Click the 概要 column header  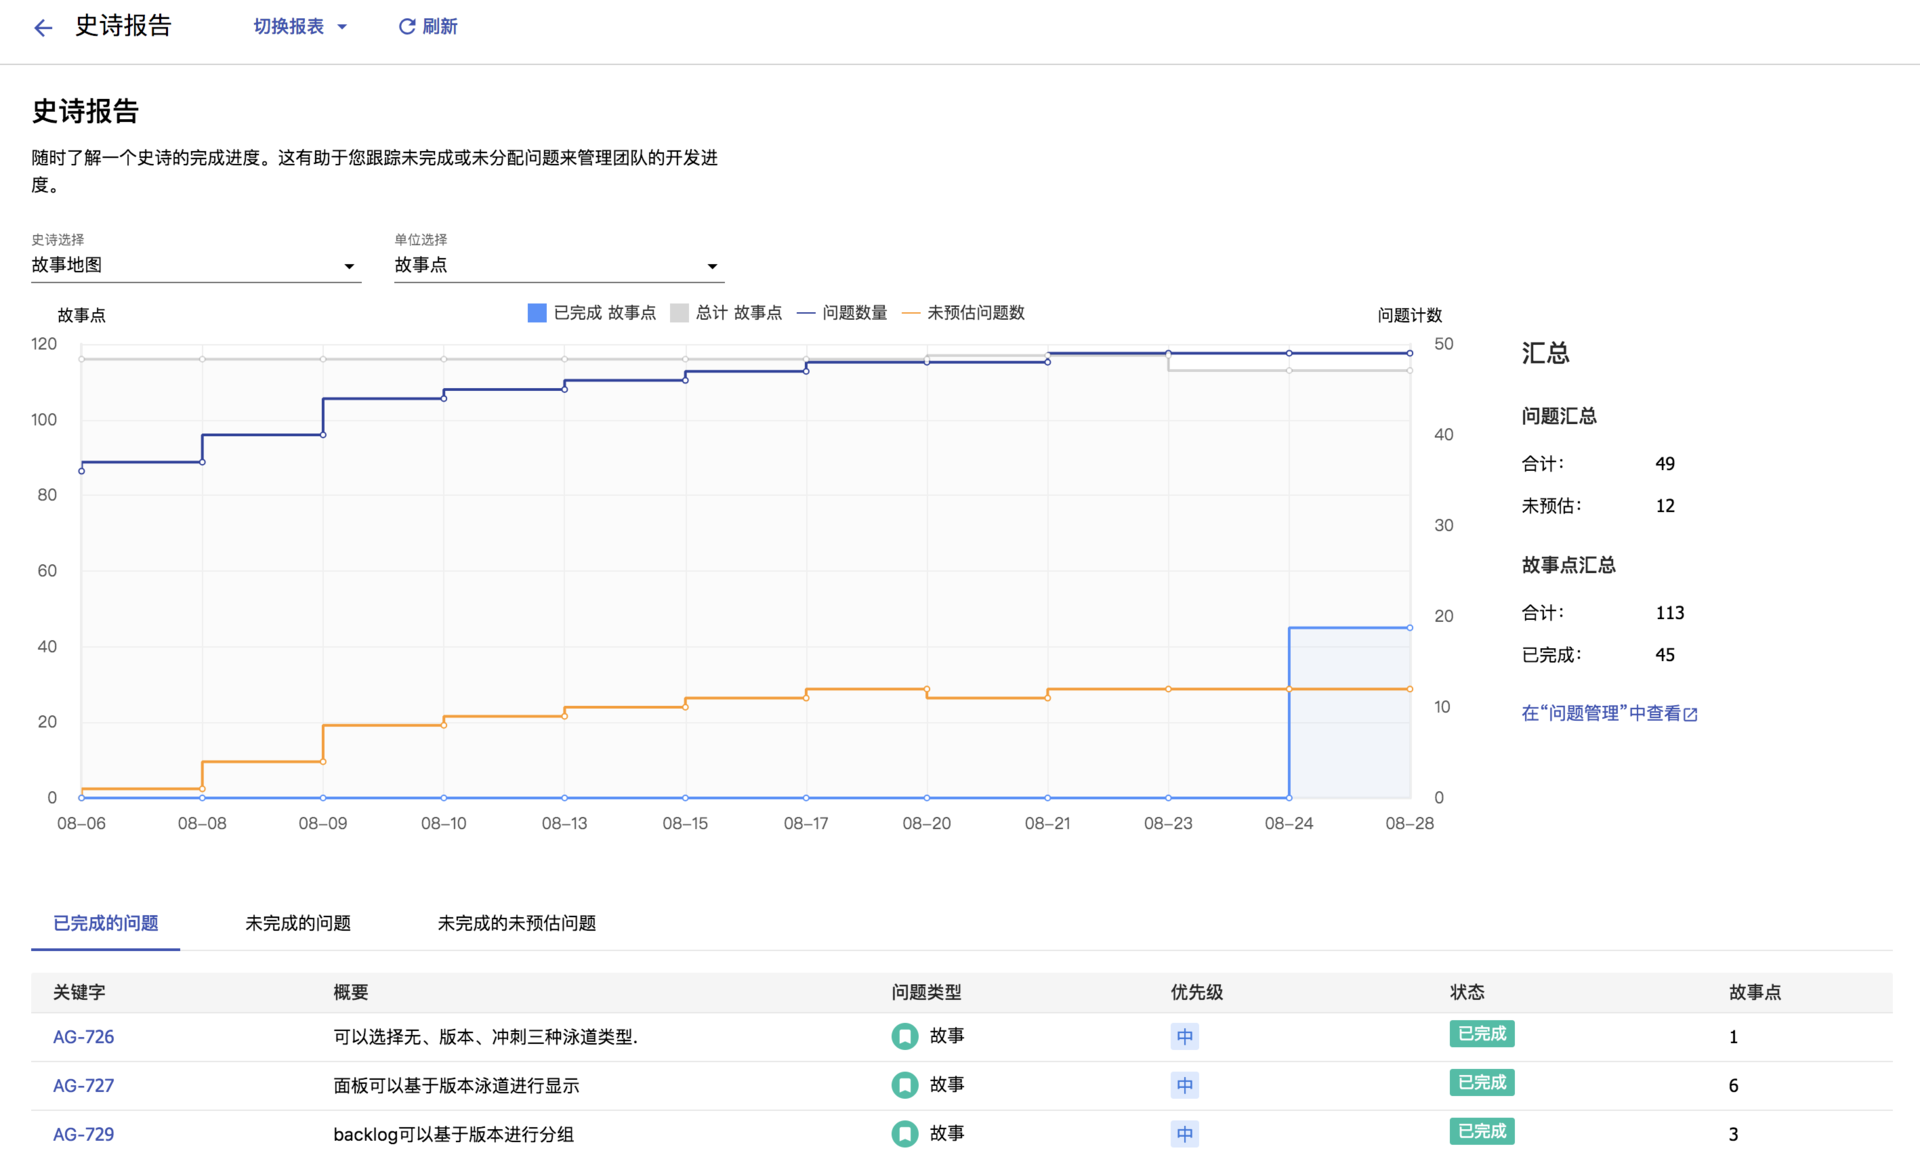click(351, 992)
